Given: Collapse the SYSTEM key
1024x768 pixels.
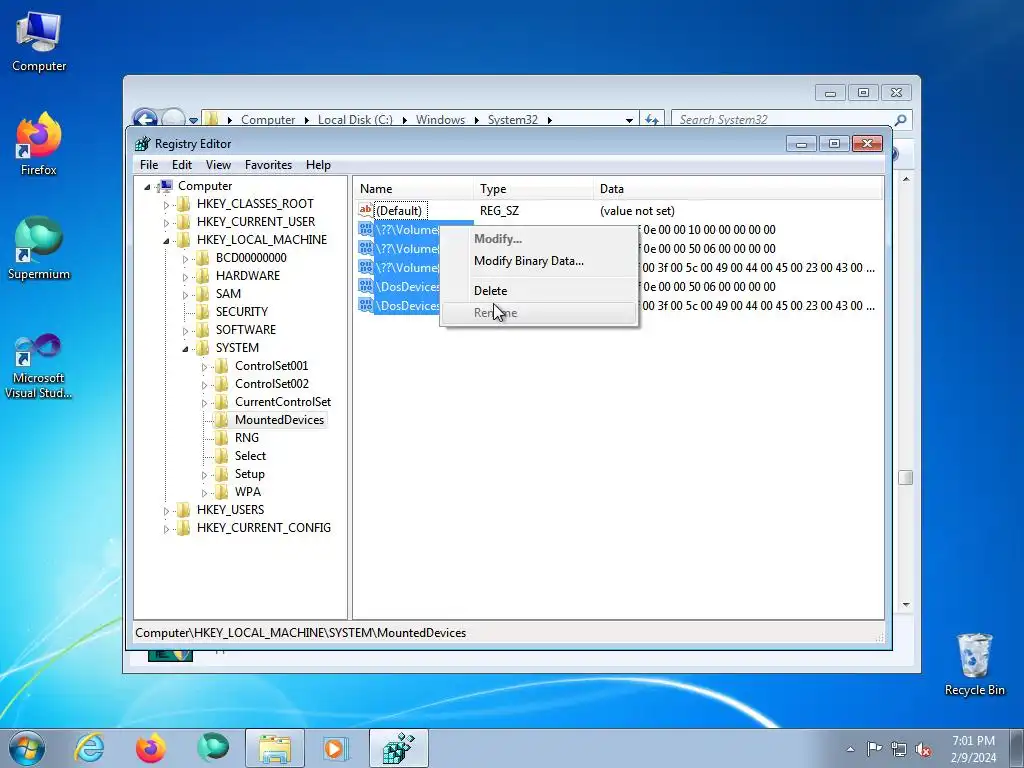Looking at the screenshot, I should coord(185,349).
